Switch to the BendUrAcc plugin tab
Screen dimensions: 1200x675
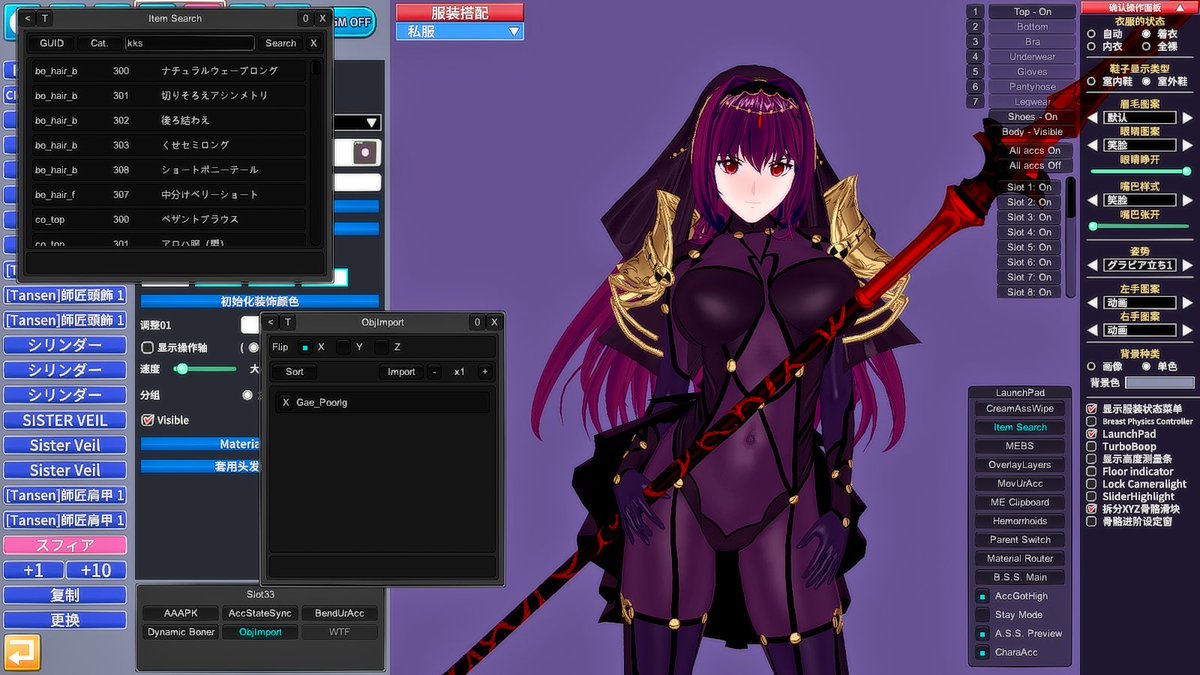[340, 613]
